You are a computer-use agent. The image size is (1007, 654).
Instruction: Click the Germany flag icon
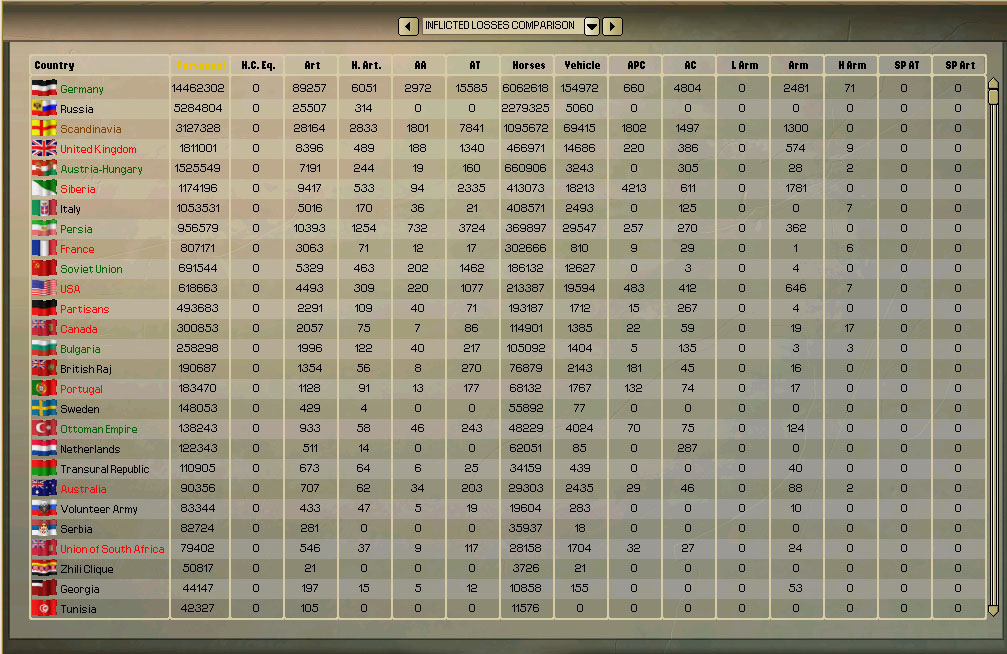44,88
